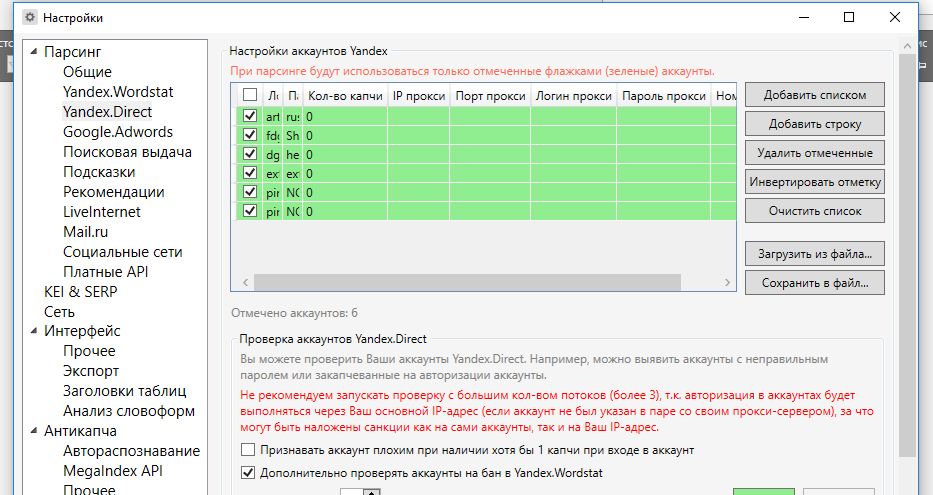Click the settings gear icon in title bar
The image size is (933, 495).
tap(30, 17)
